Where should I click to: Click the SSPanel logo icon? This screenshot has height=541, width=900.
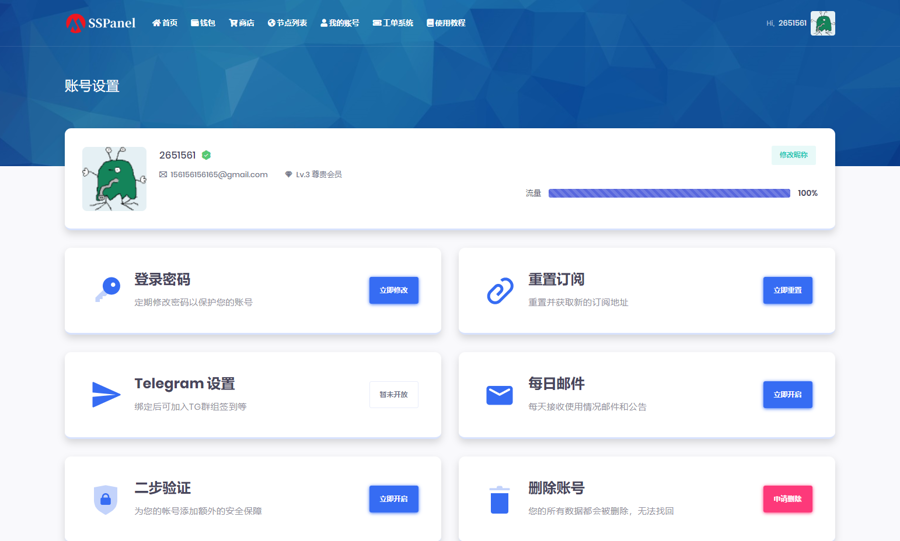(x=75, y=22)
